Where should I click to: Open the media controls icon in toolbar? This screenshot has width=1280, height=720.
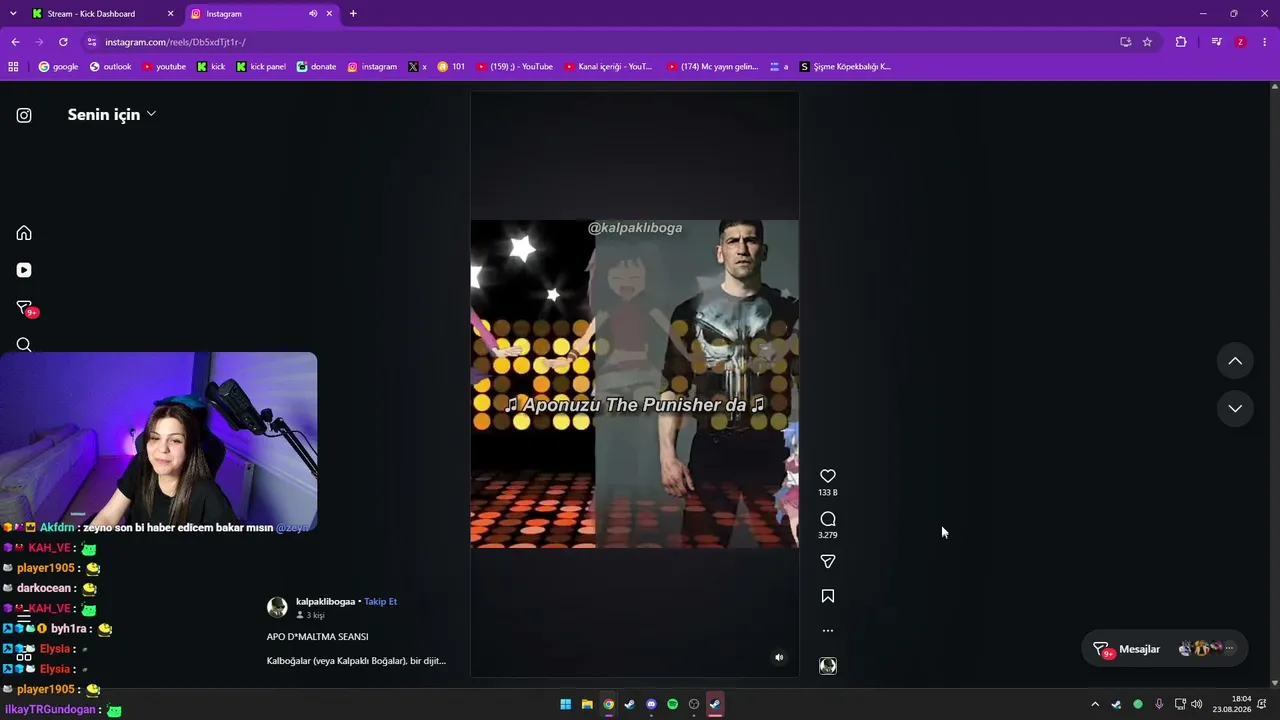1216,42
